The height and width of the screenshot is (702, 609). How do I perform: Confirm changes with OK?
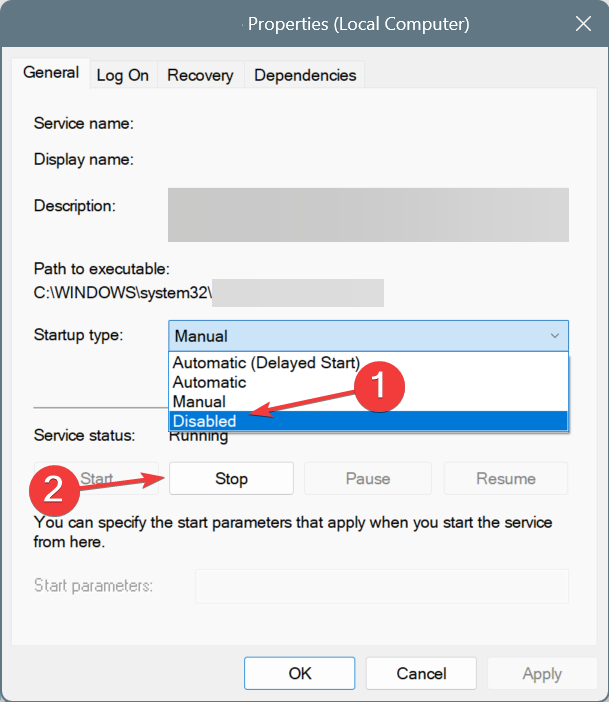pyautogui.click(x=300, y=673)
